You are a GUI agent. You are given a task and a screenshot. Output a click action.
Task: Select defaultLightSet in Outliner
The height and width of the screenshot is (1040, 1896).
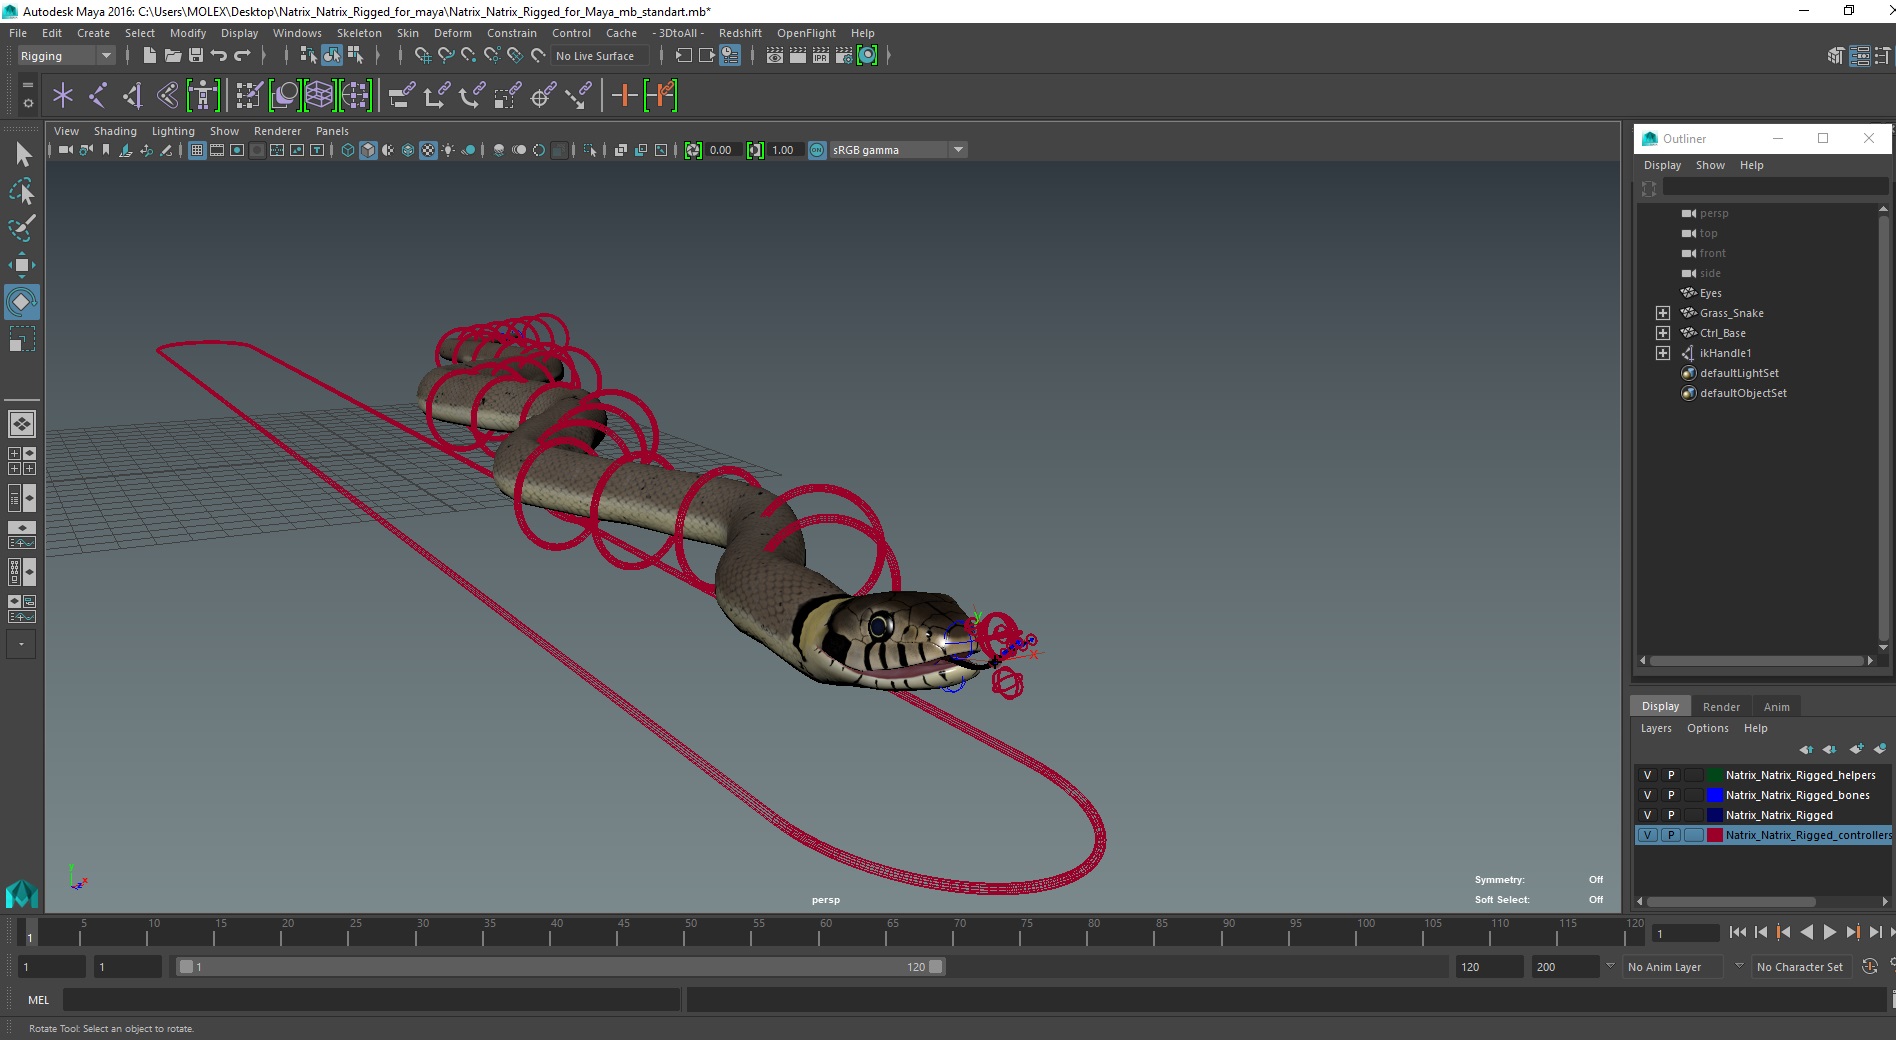[1739, 373]
